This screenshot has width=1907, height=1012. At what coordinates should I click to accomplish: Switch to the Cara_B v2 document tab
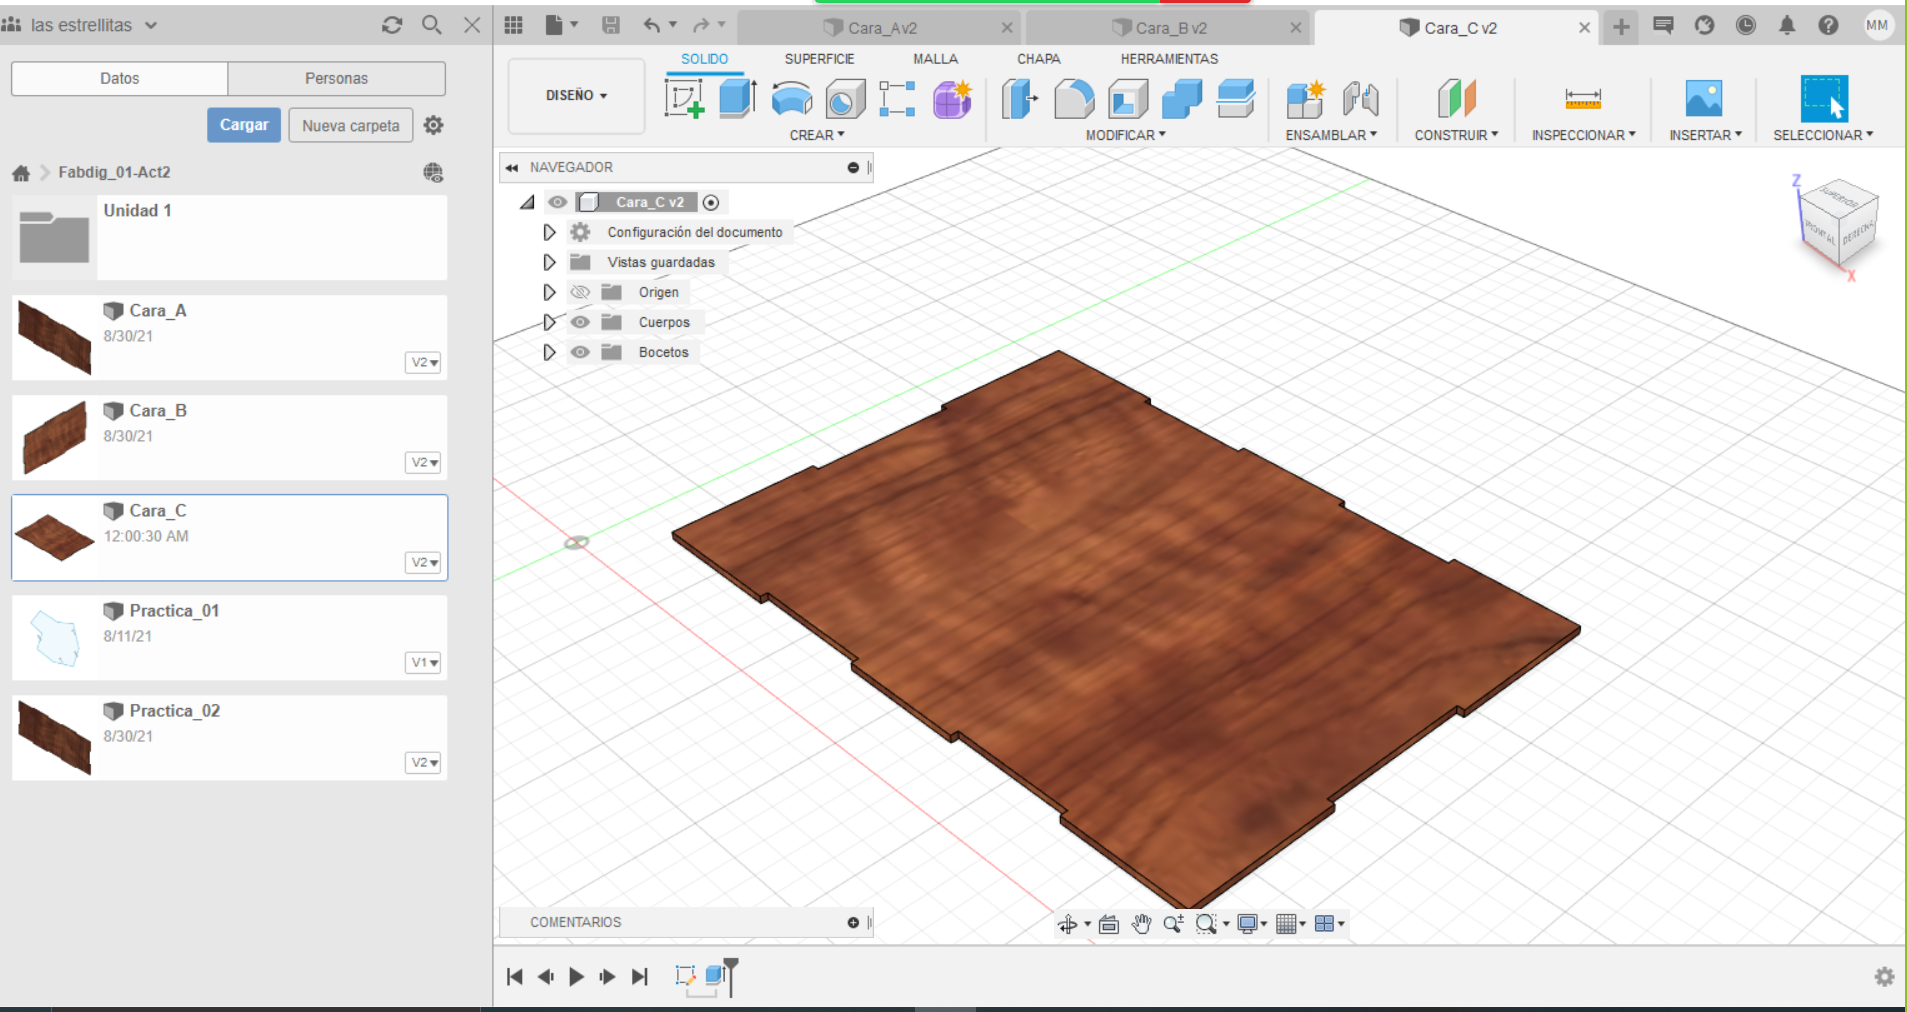[1170, 28]
